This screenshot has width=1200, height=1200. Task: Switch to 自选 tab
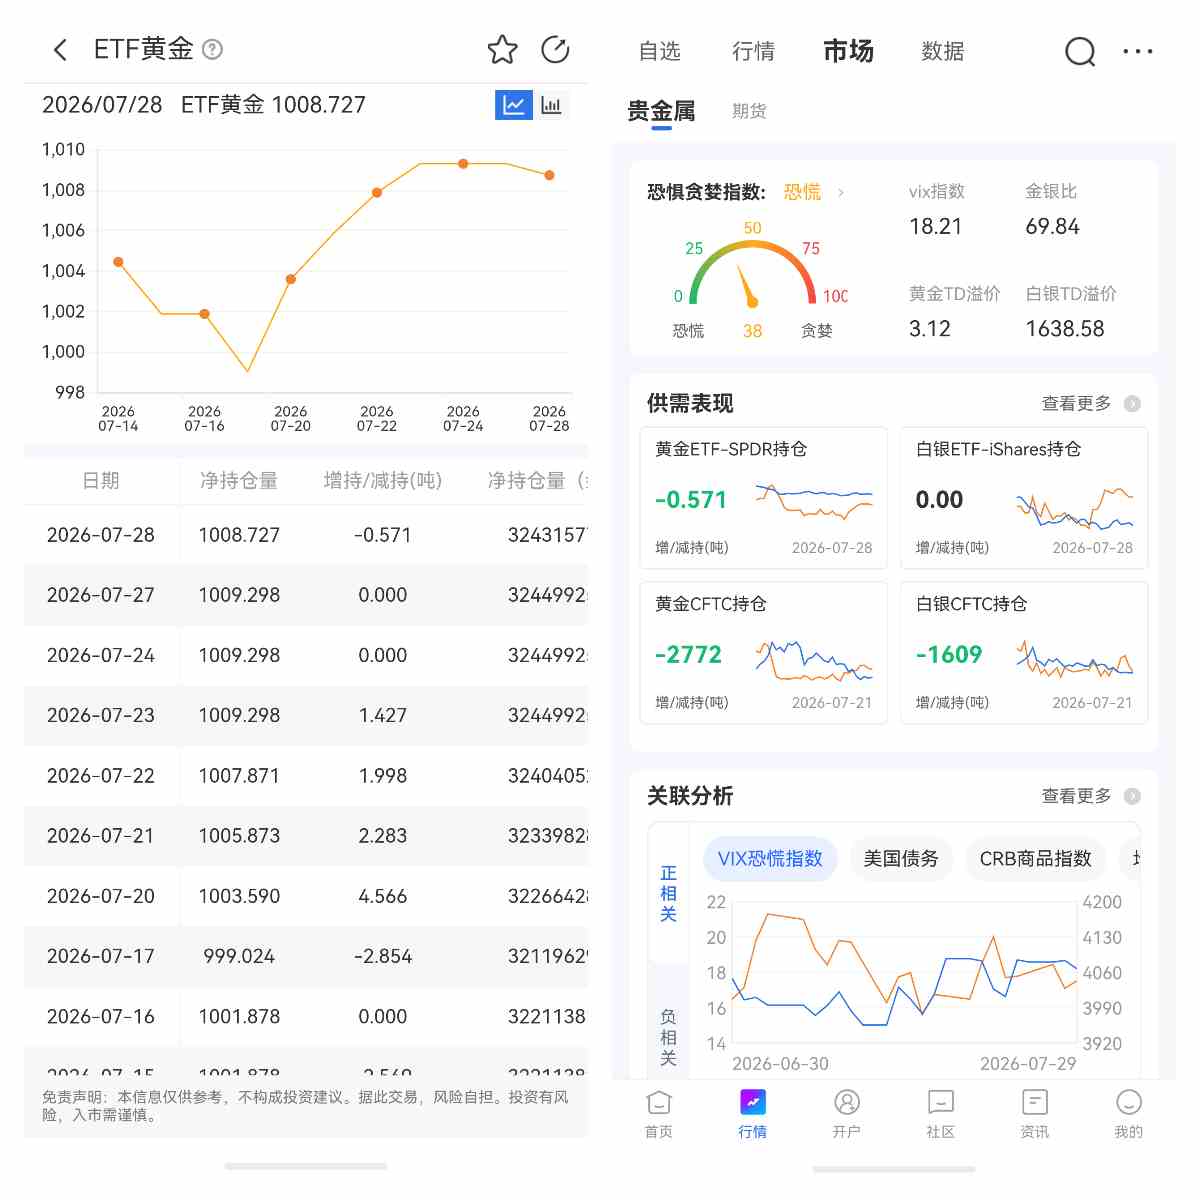[x=660, y=51]
